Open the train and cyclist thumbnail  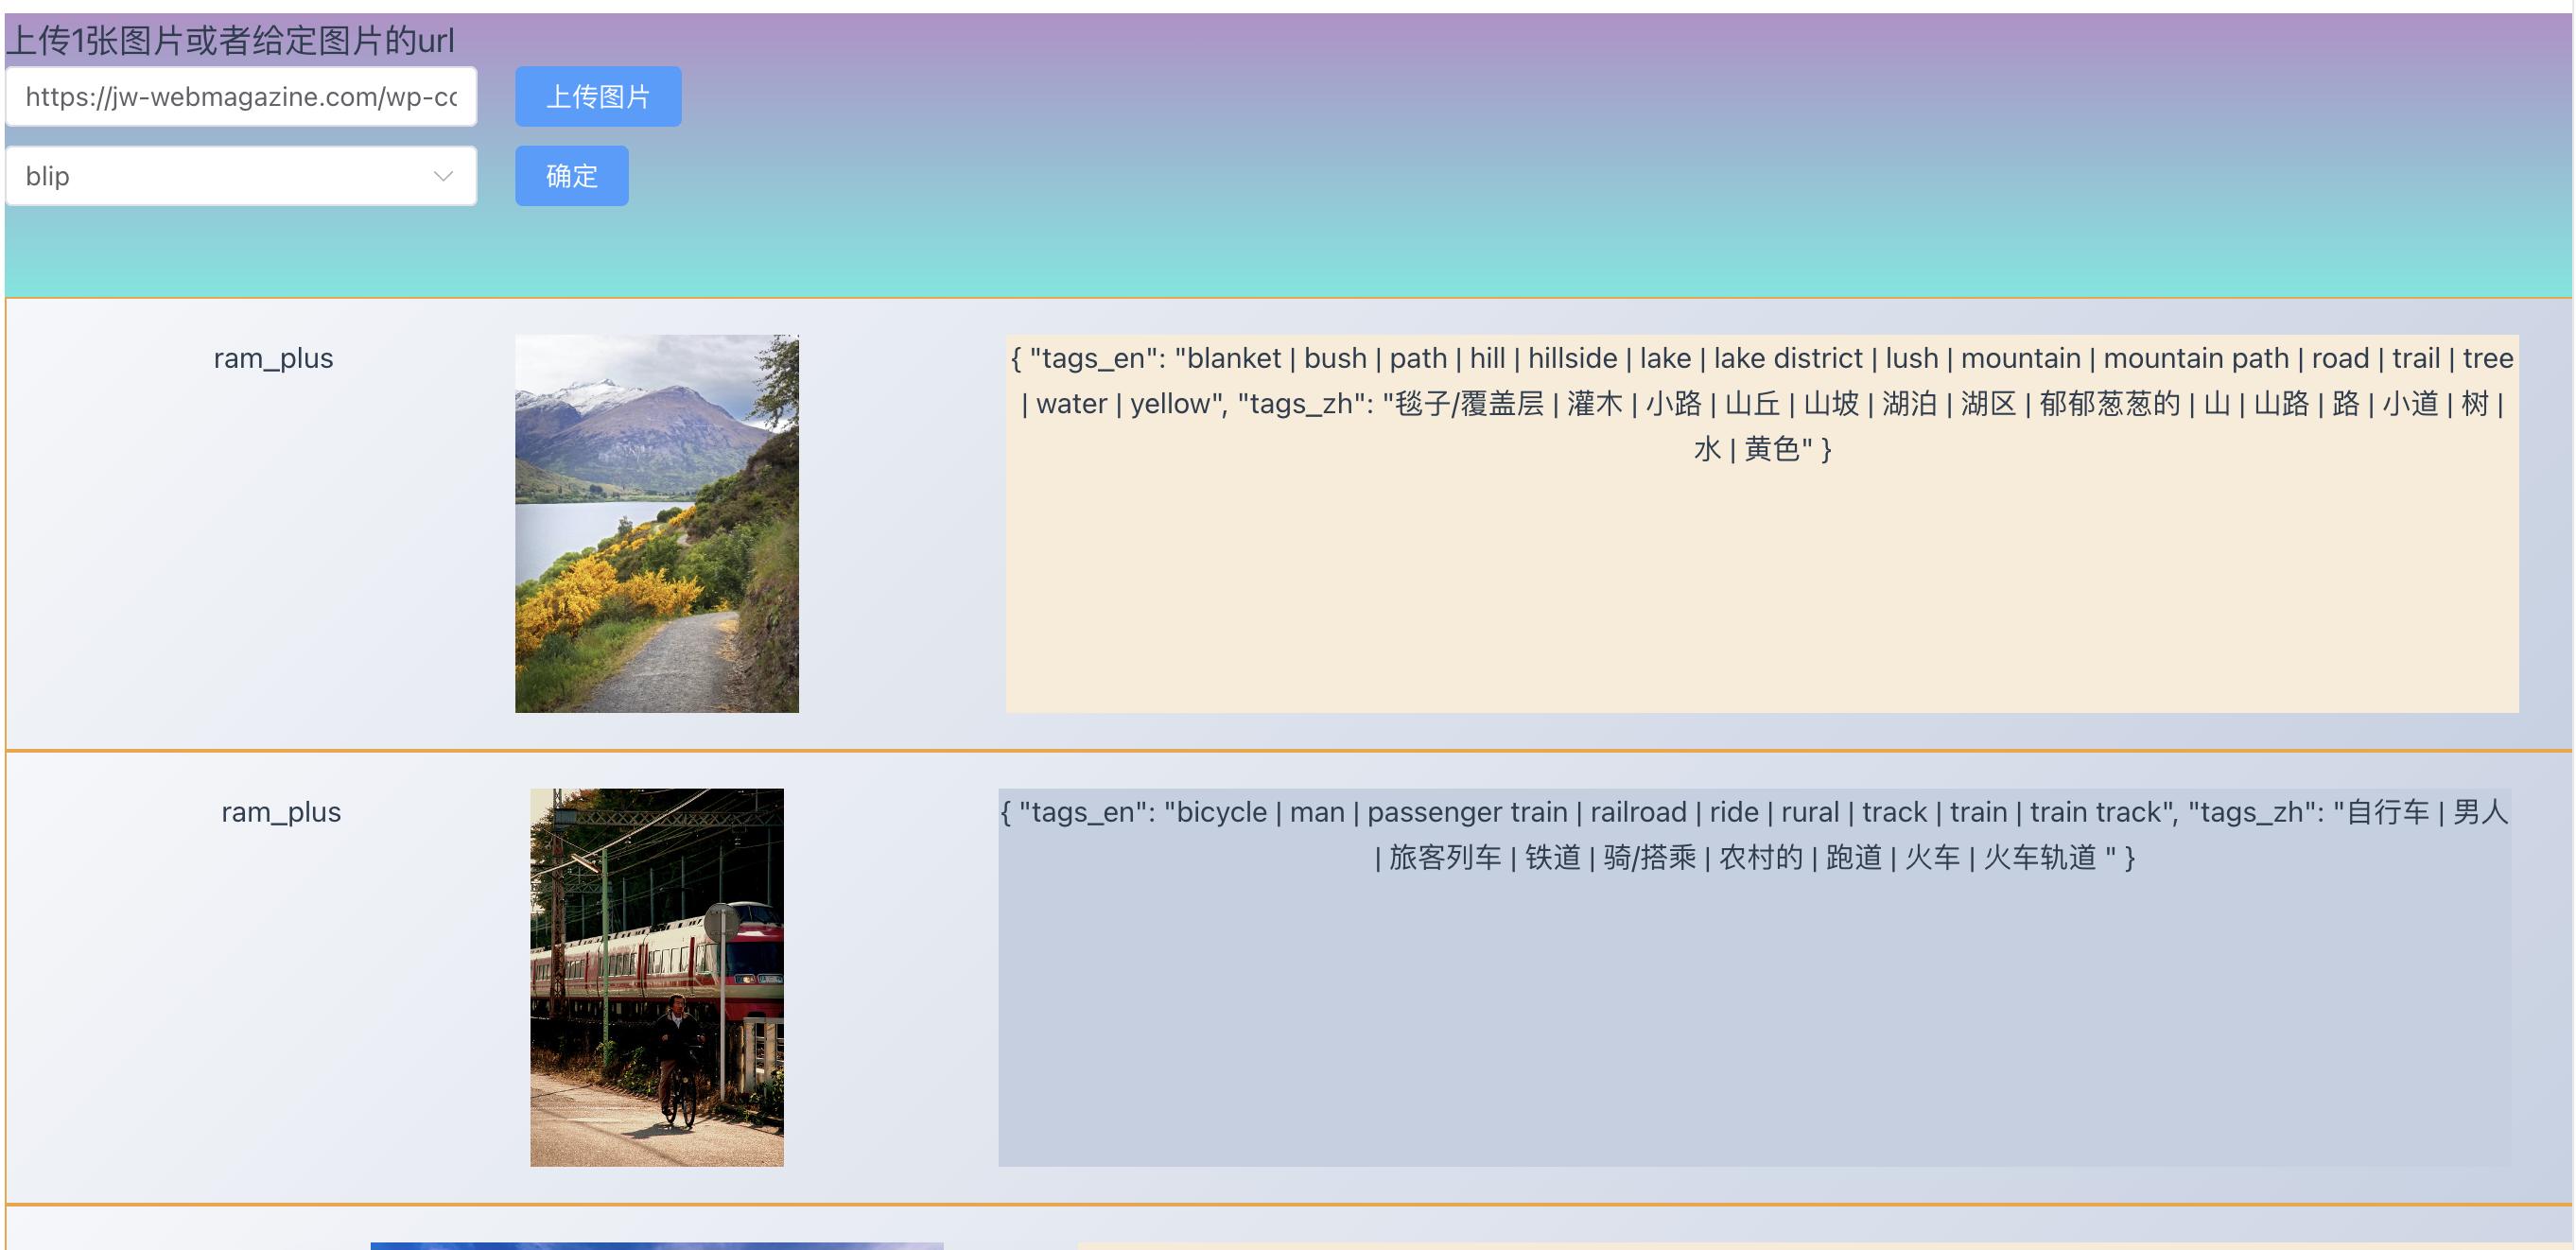click(656, 977)
